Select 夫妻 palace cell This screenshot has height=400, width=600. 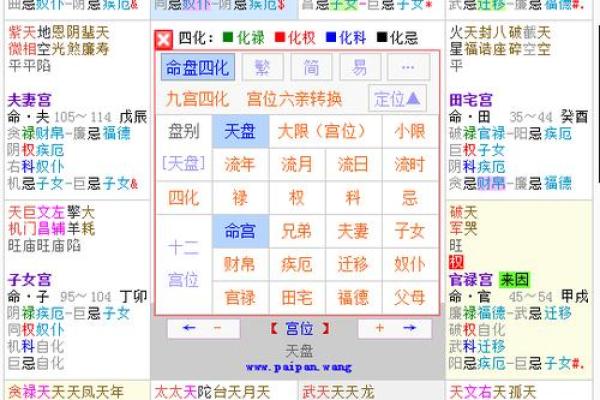pos(354,231)
